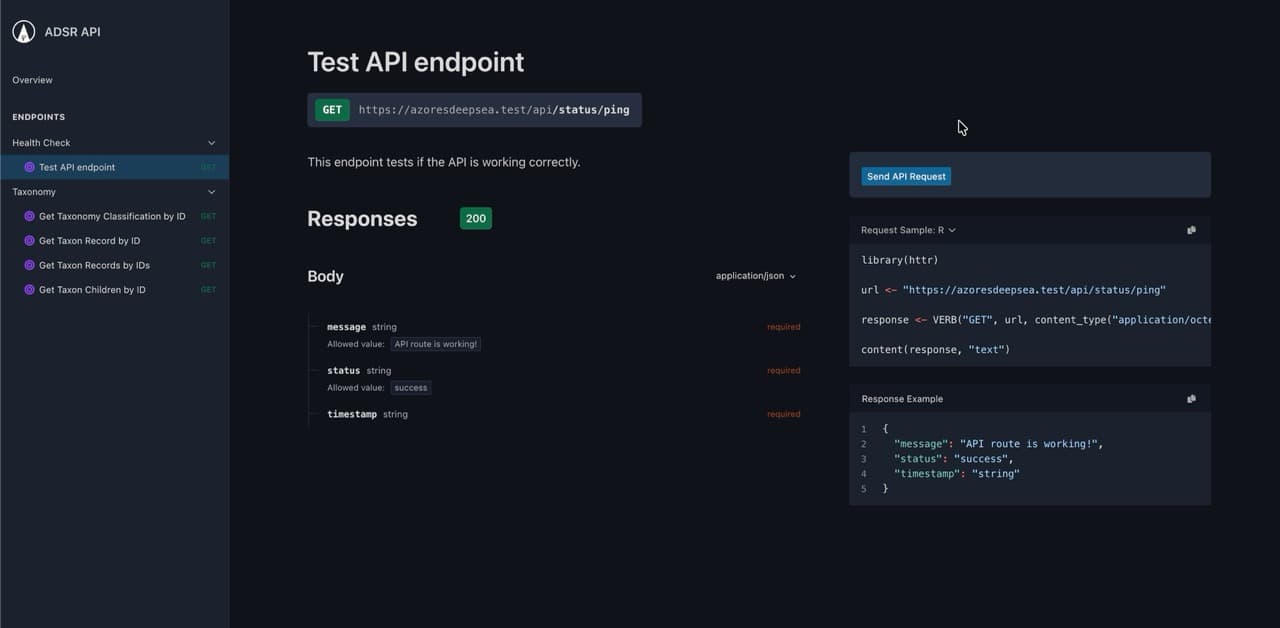
Task: Collapse the Taxonomy section
Action: (x=211, y=191)
